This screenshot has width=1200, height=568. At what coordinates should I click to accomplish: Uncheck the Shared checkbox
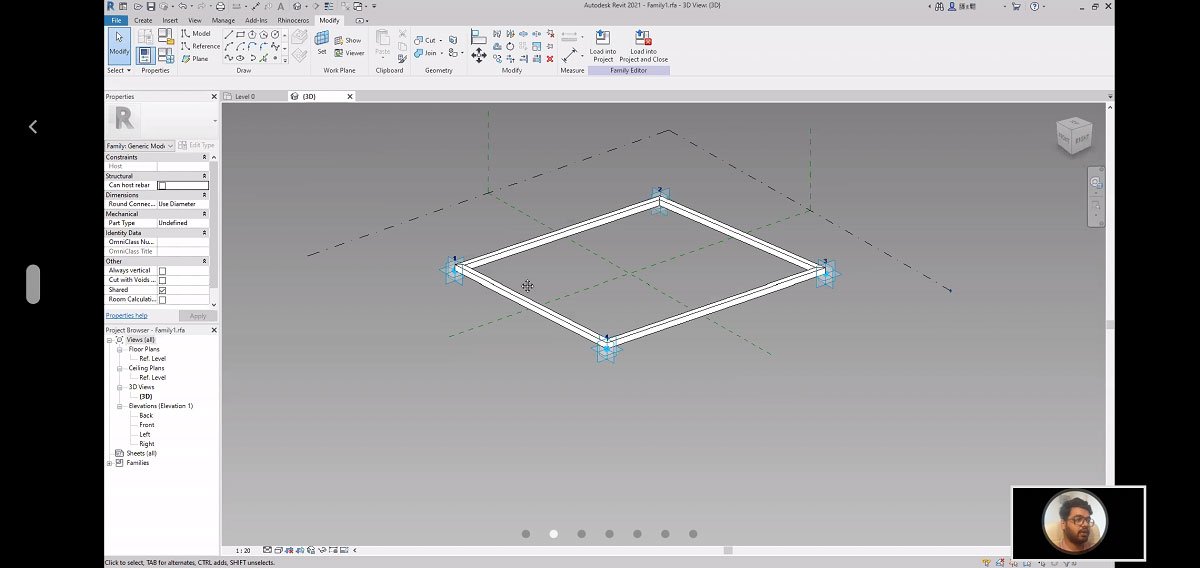162,290
